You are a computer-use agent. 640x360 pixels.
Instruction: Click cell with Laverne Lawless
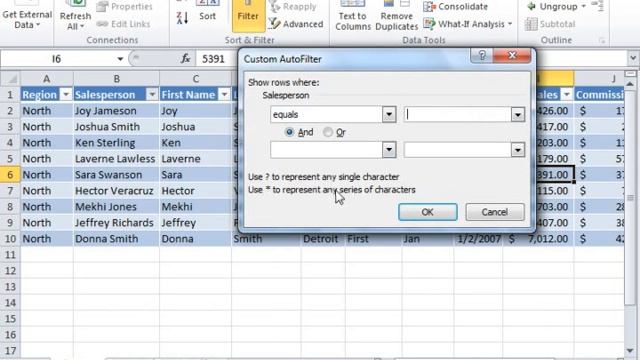click(116, 159)
